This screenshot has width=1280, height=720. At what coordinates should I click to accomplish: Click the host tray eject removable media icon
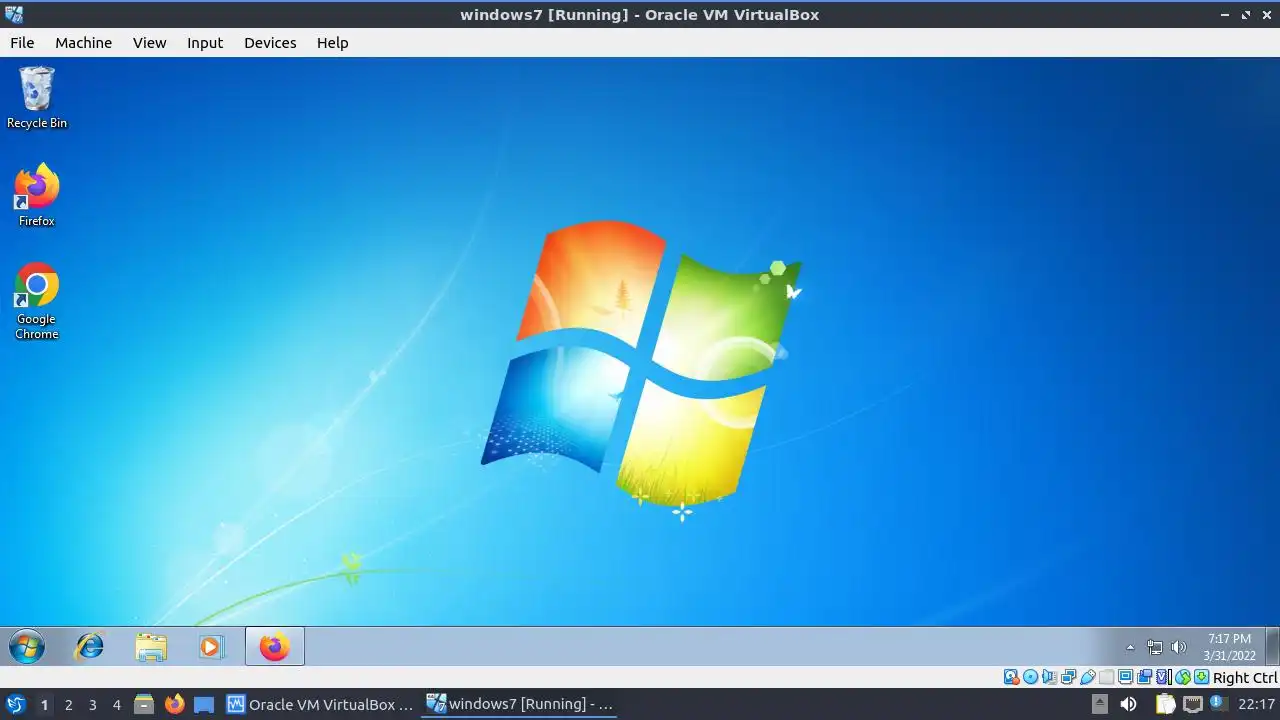(x=1100, y=704)
